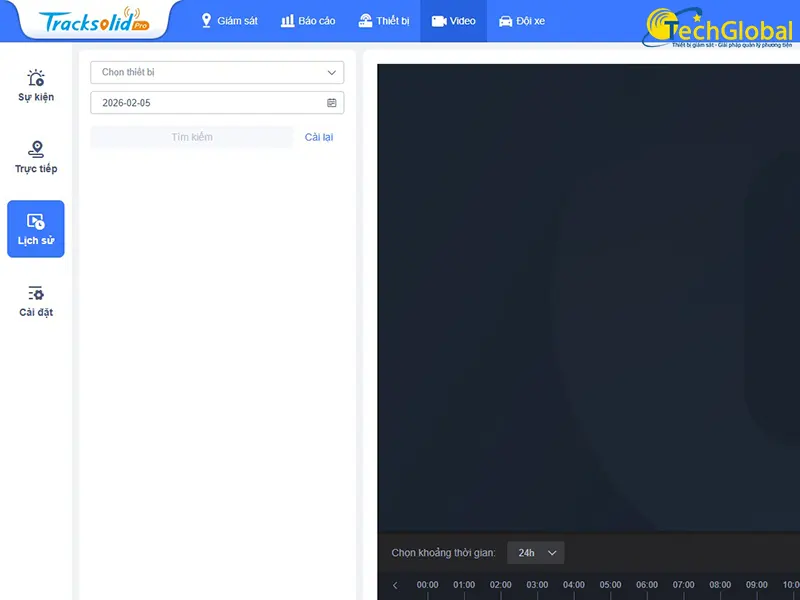Open the Giám sát monitoring tab

(x=229, y=21)
